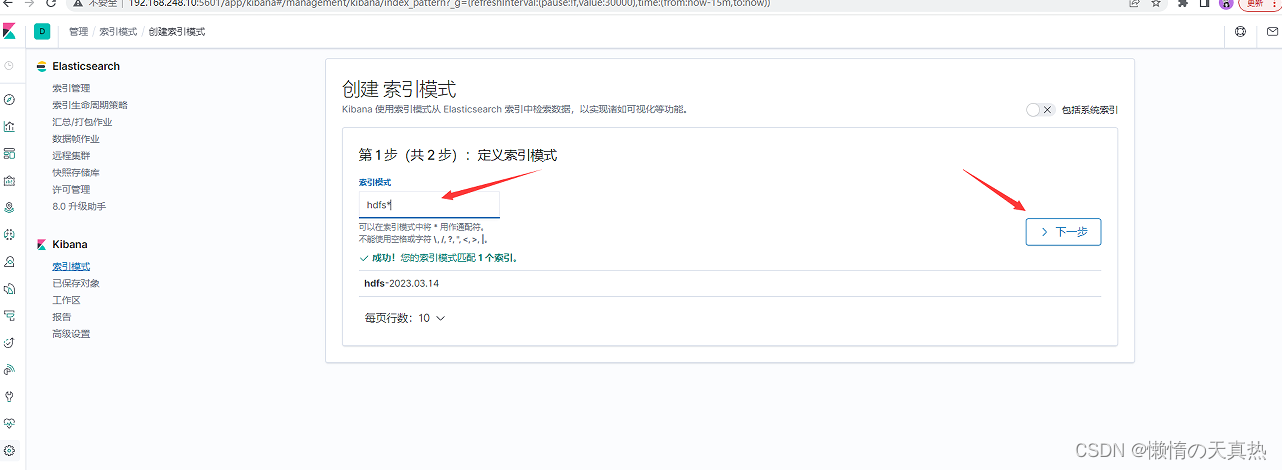This screenshot has height=470, width=1282.
Task: Open recently viewed clock icon
Action: [9, 65]
